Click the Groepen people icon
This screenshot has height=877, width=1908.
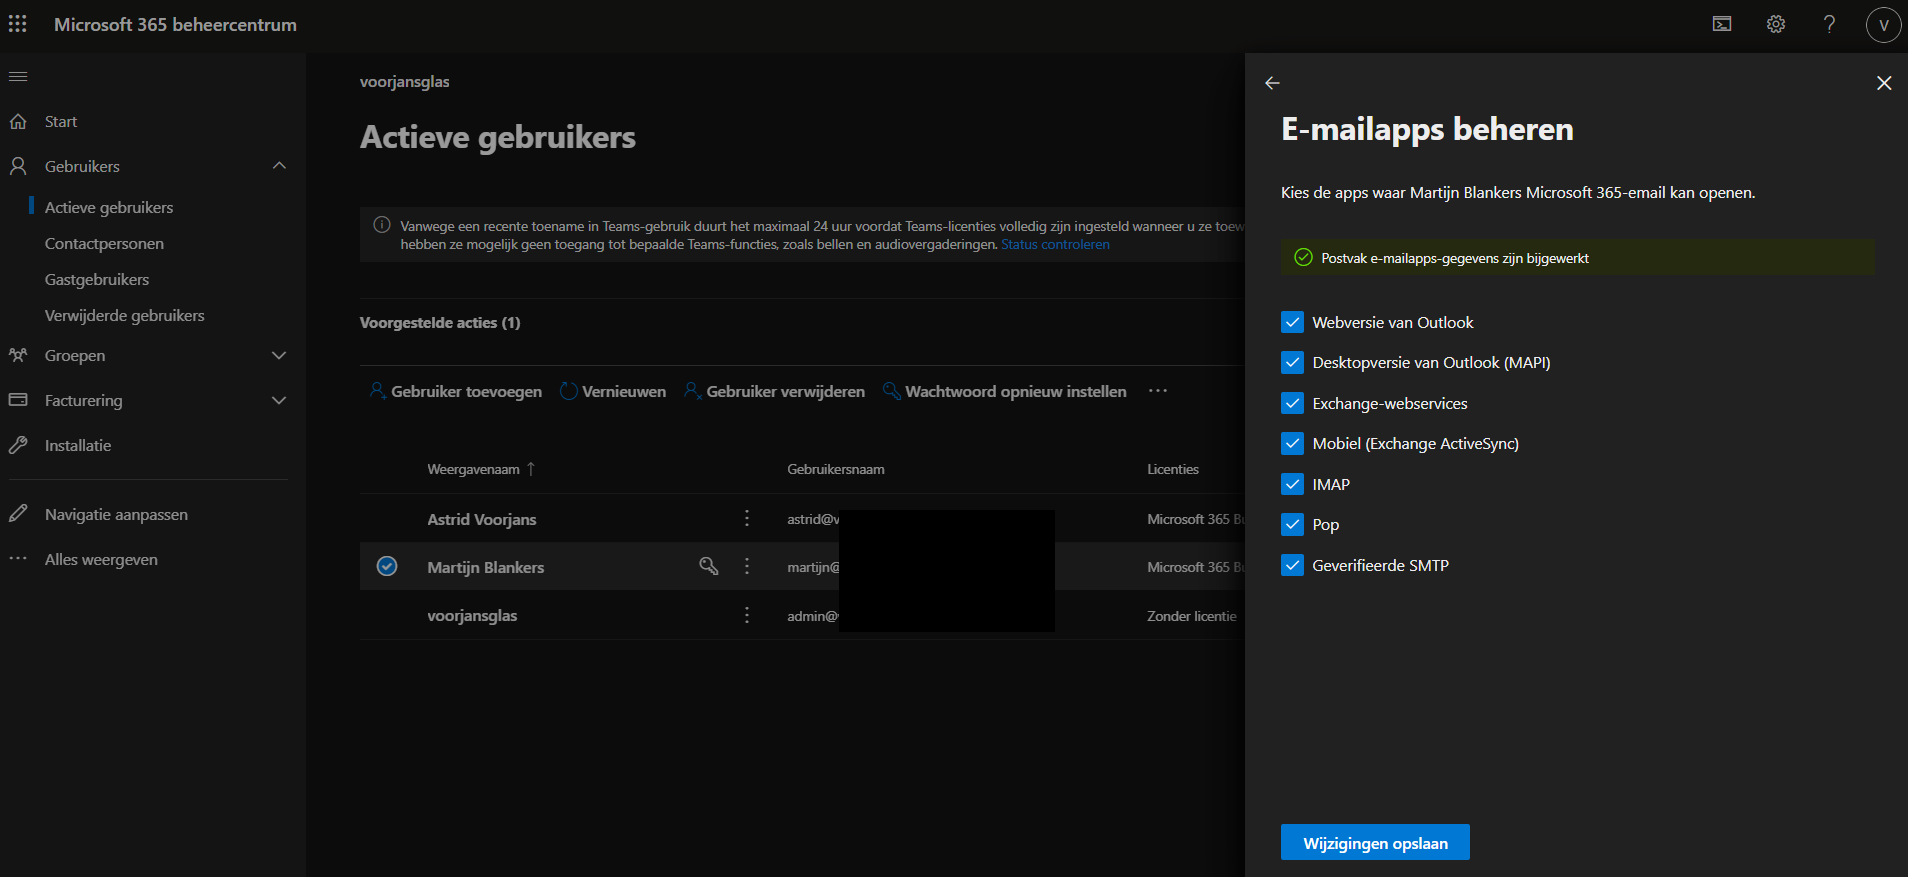[x=18, y=355]
